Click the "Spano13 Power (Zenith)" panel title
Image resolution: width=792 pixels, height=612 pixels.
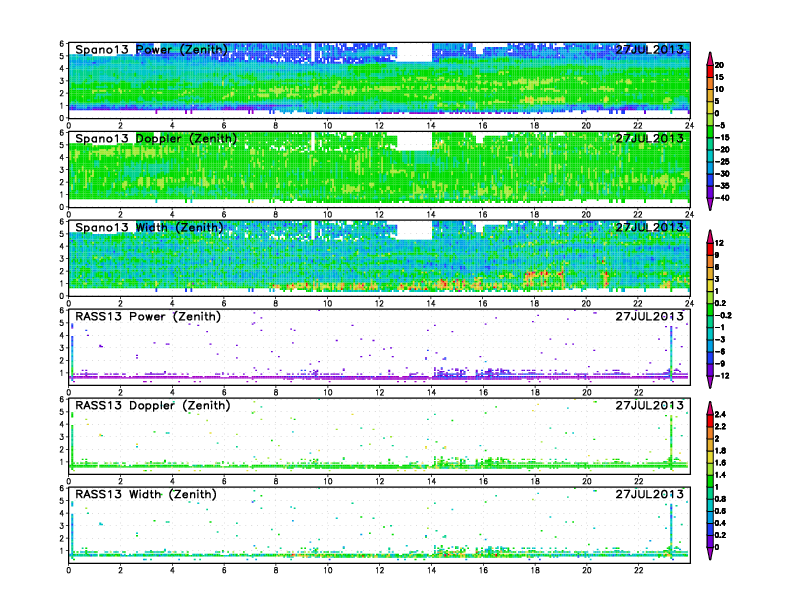point(151,49)
